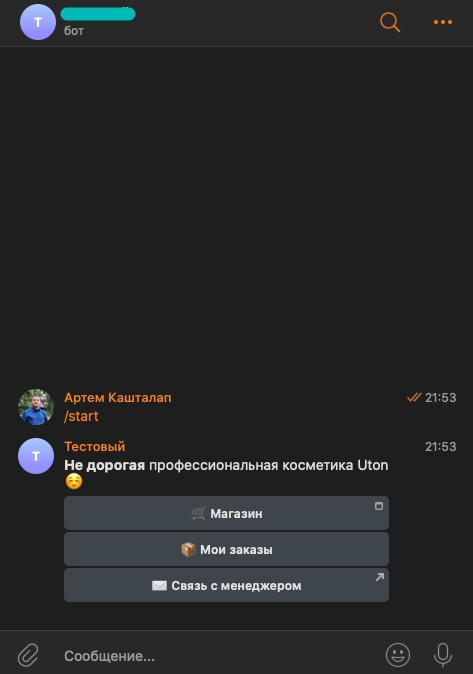Click the Тестовый bot message avatar

click(36, 456)
